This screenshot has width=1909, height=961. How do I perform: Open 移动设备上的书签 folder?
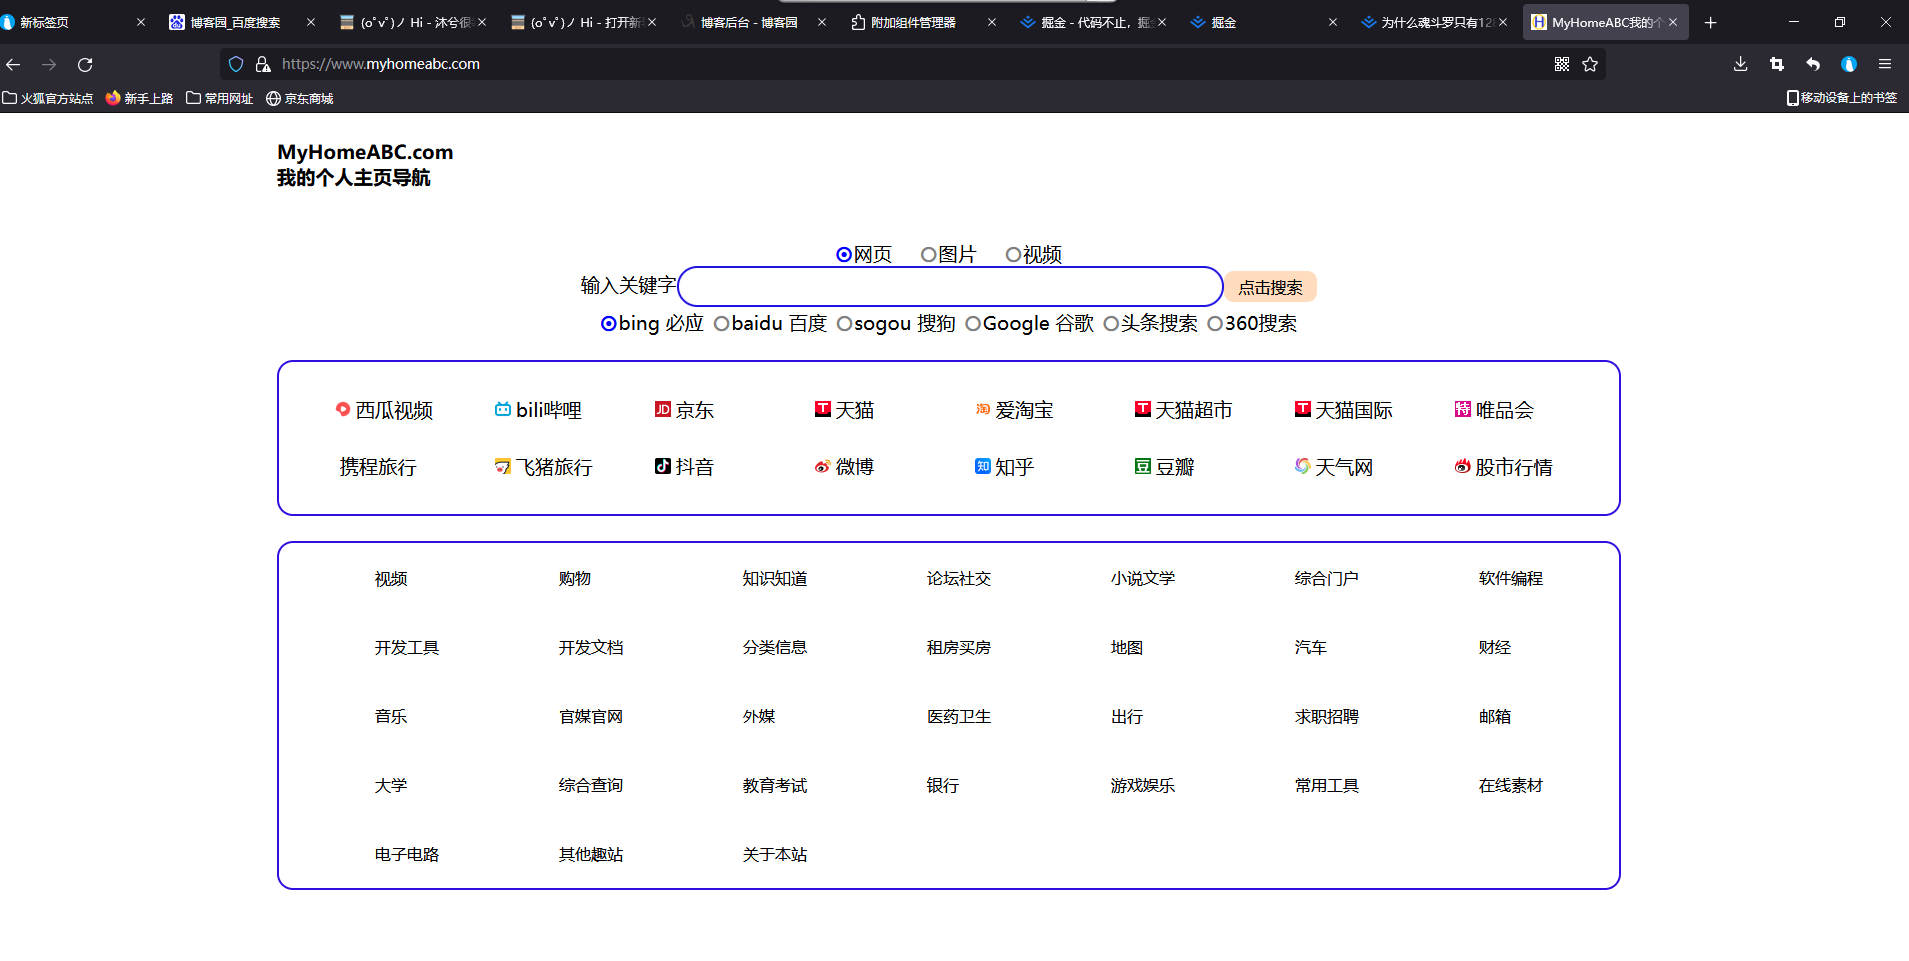[x=1841, y=98]
